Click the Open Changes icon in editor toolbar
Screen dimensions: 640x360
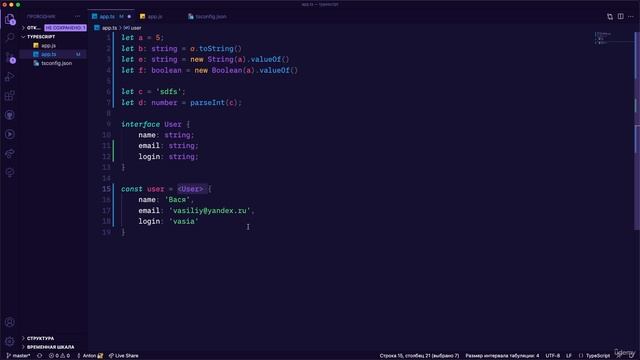coord(610,16)
